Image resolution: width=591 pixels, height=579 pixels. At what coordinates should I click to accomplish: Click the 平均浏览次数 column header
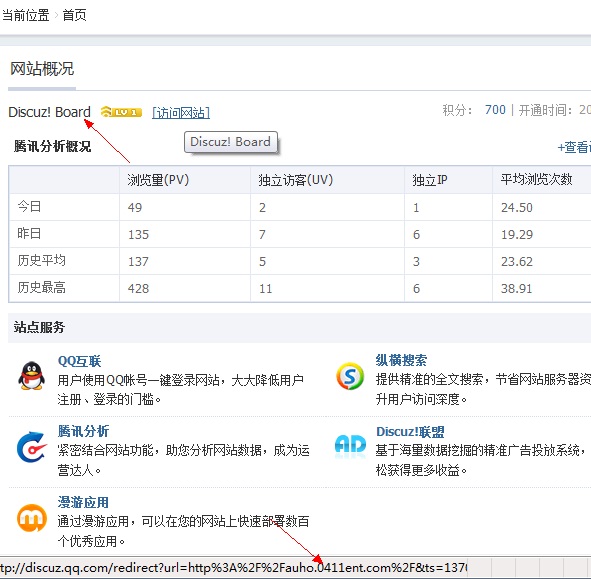coord(536,179)
